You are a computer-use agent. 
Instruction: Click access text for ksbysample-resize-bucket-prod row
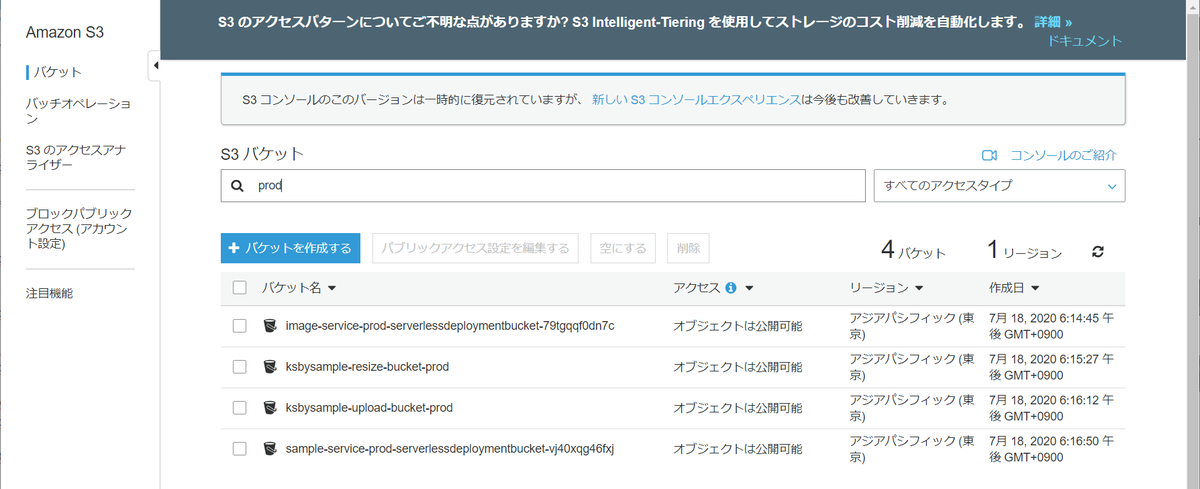pos(738,367)
